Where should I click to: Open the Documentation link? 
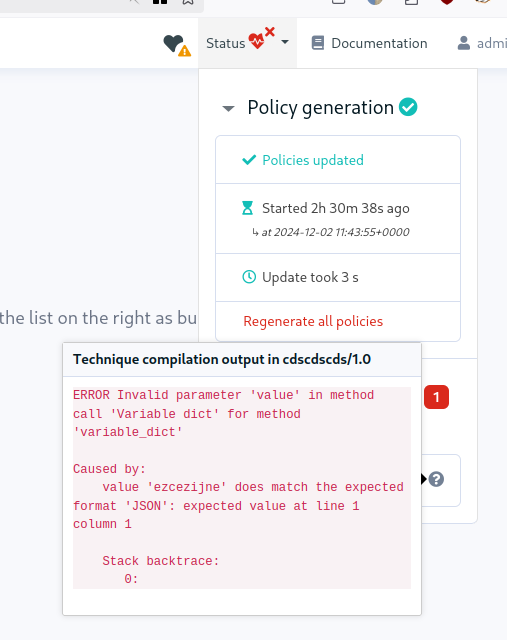point(379,43)
